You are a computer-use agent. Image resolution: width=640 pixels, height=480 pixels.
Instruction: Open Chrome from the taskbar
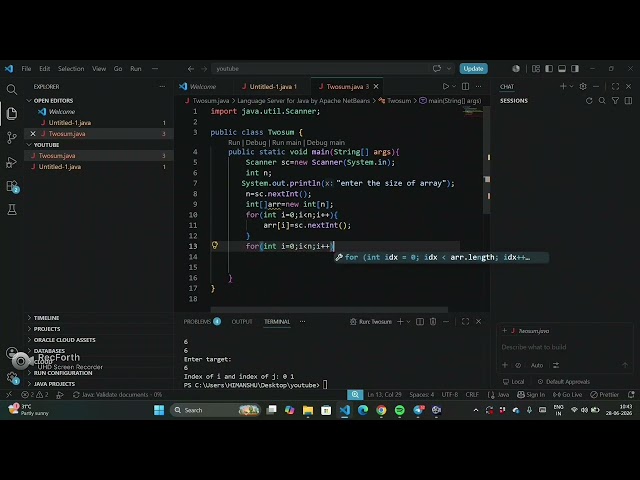tap(381, 410)
